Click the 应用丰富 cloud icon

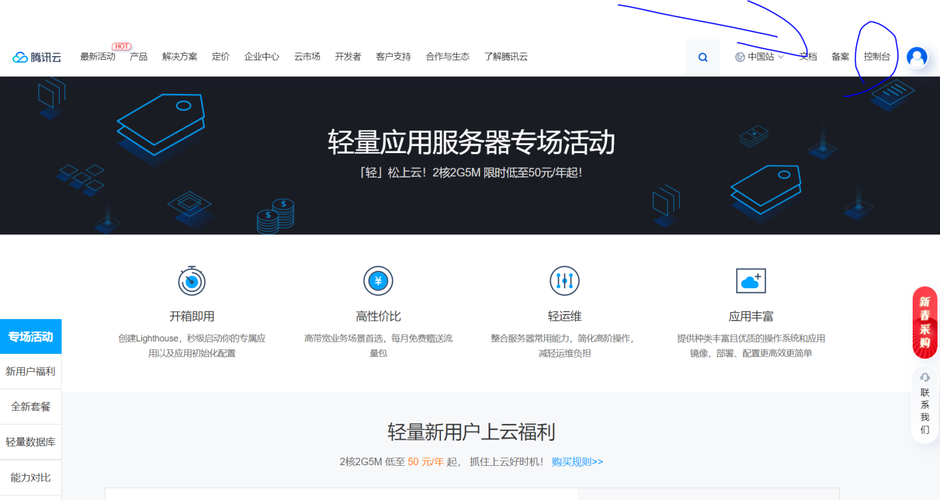tap(751, 281)
